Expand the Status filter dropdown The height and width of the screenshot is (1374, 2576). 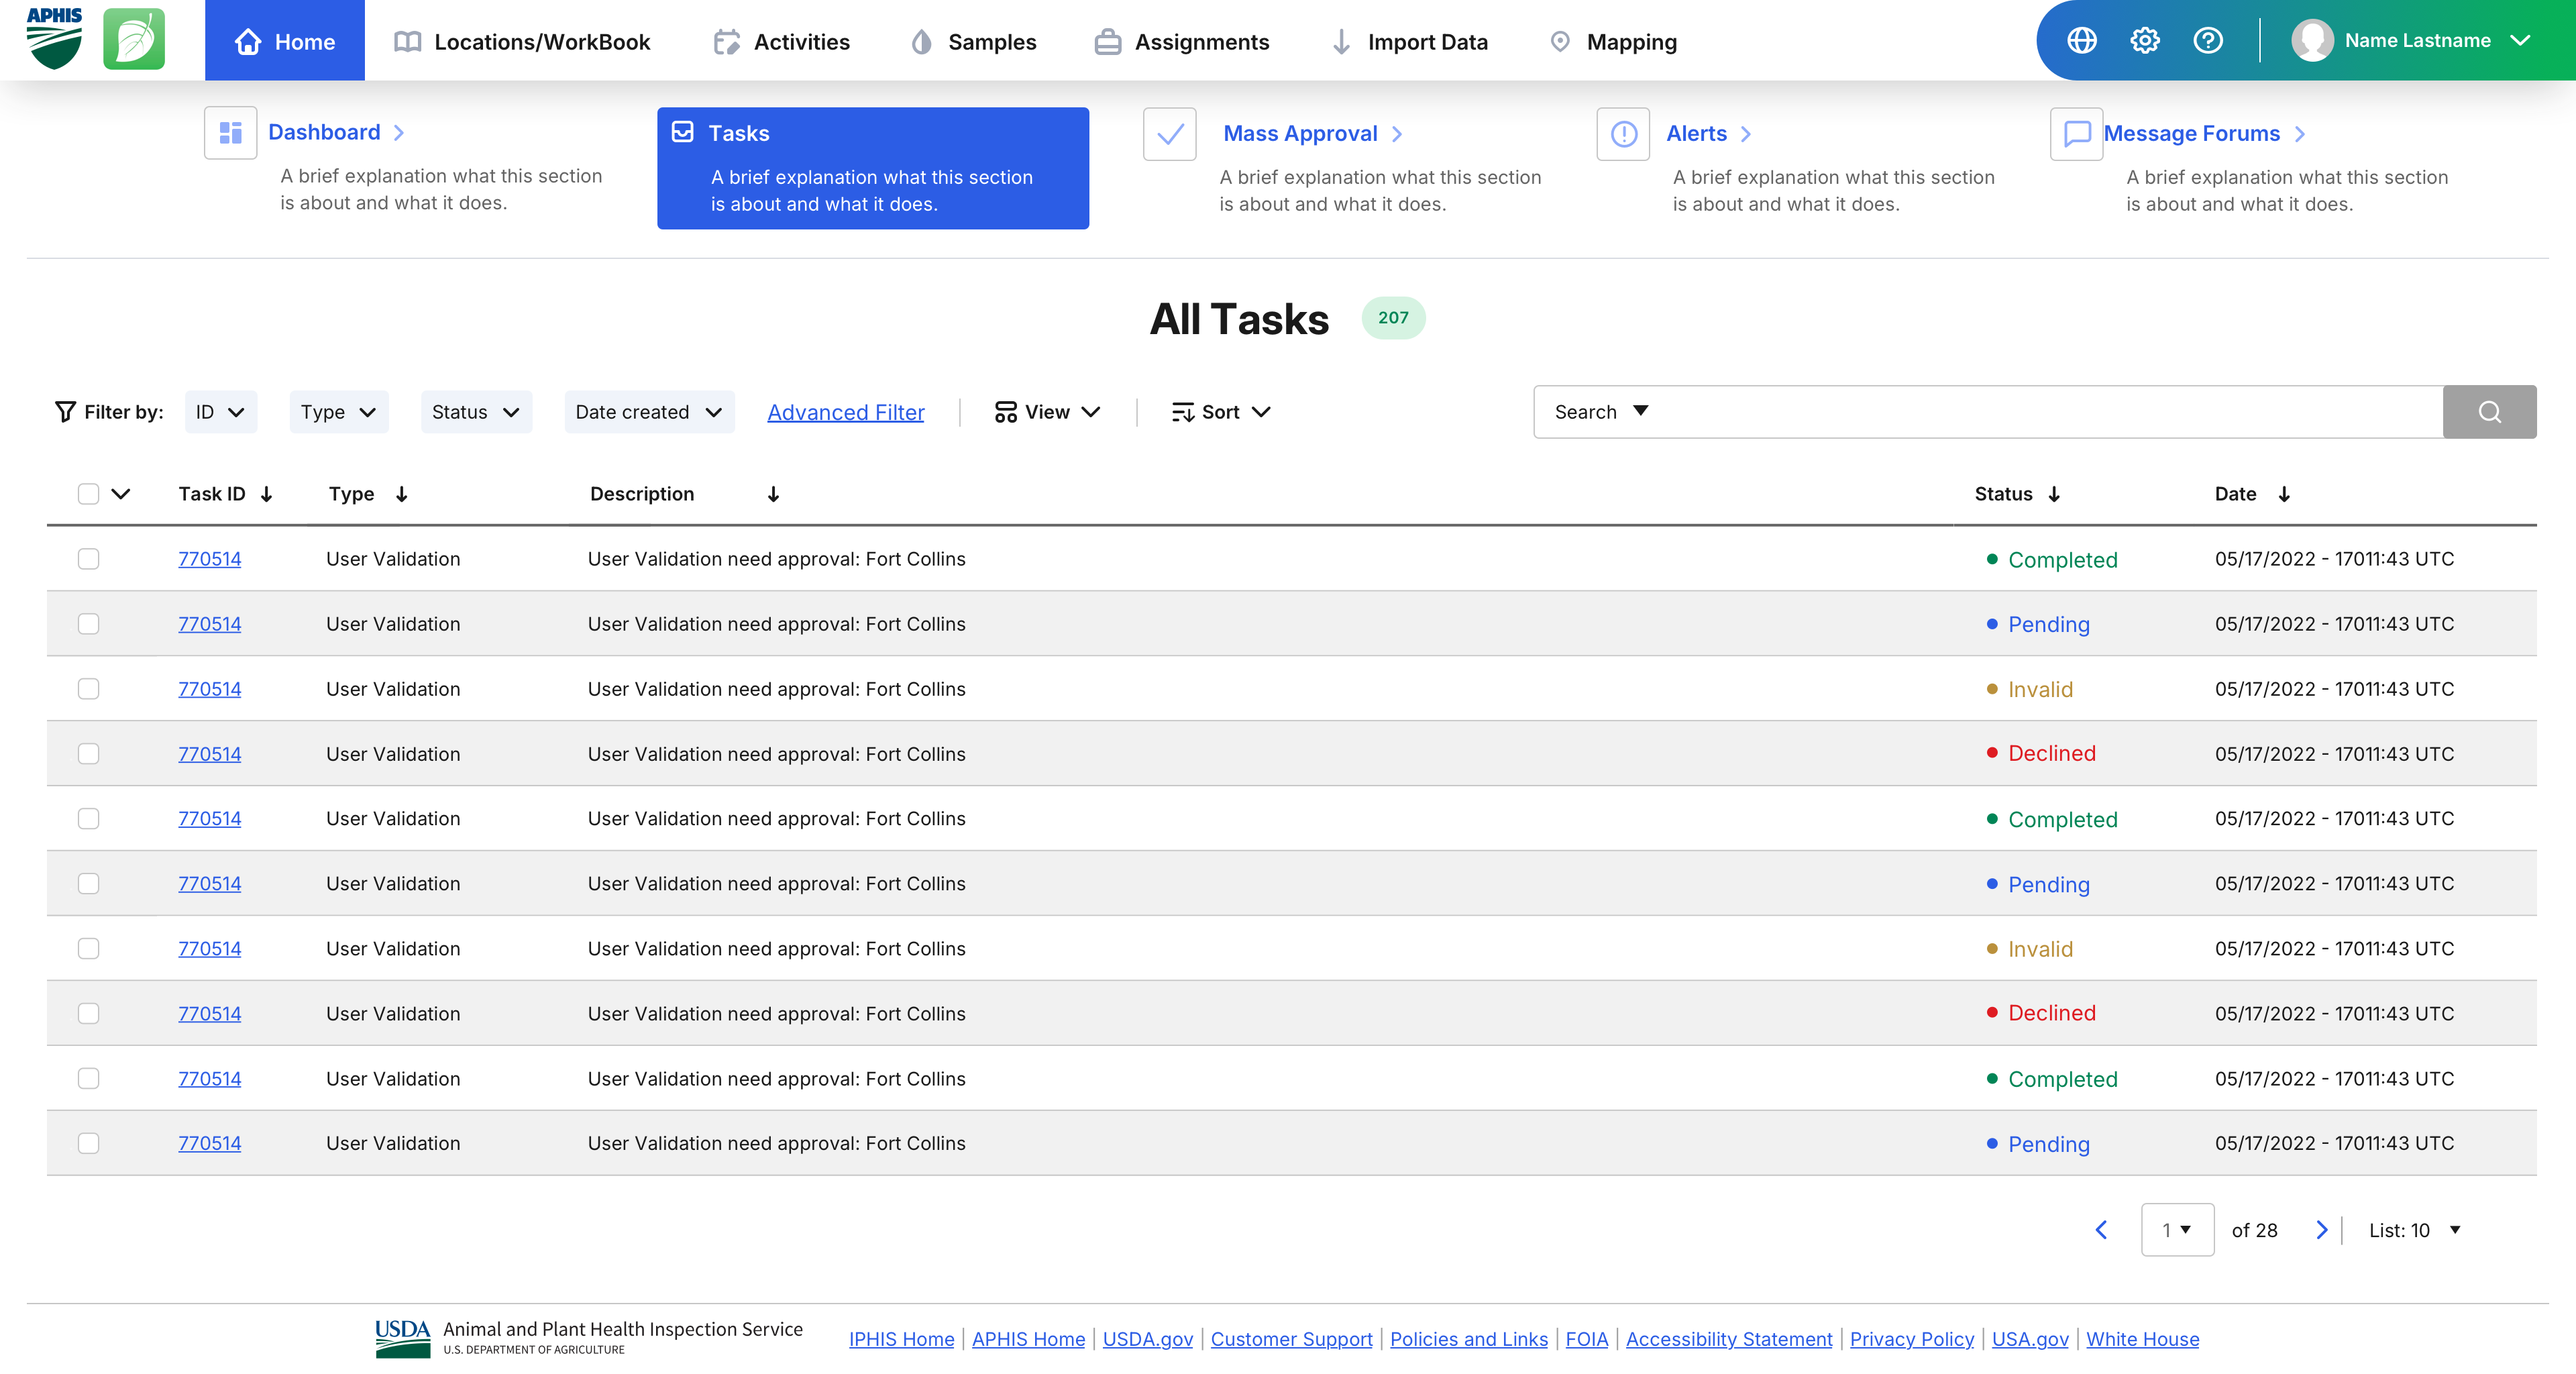[x=476, y=412]
